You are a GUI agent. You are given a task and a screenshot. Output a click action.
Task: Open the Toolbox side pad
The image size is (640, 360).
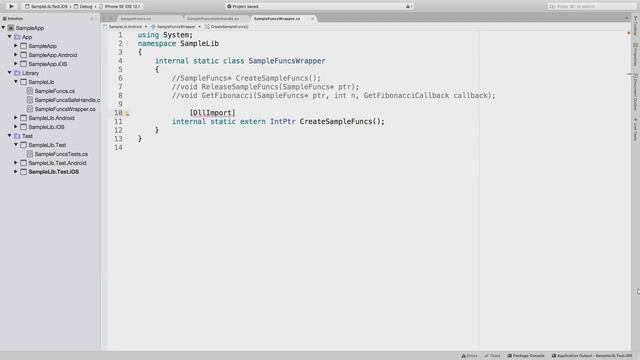click(x=636, y=25)
